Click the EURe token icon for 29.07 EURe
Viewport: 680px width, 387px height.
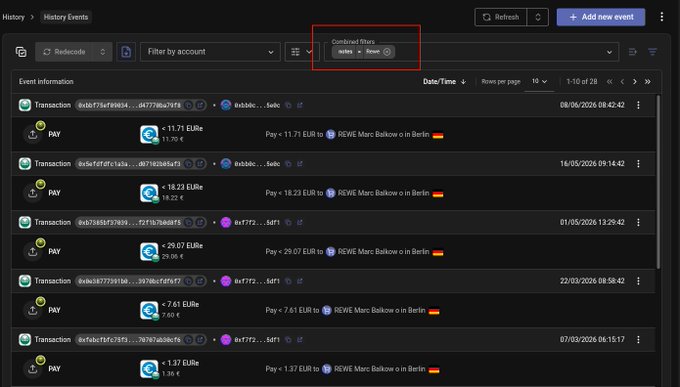(149, 252)
